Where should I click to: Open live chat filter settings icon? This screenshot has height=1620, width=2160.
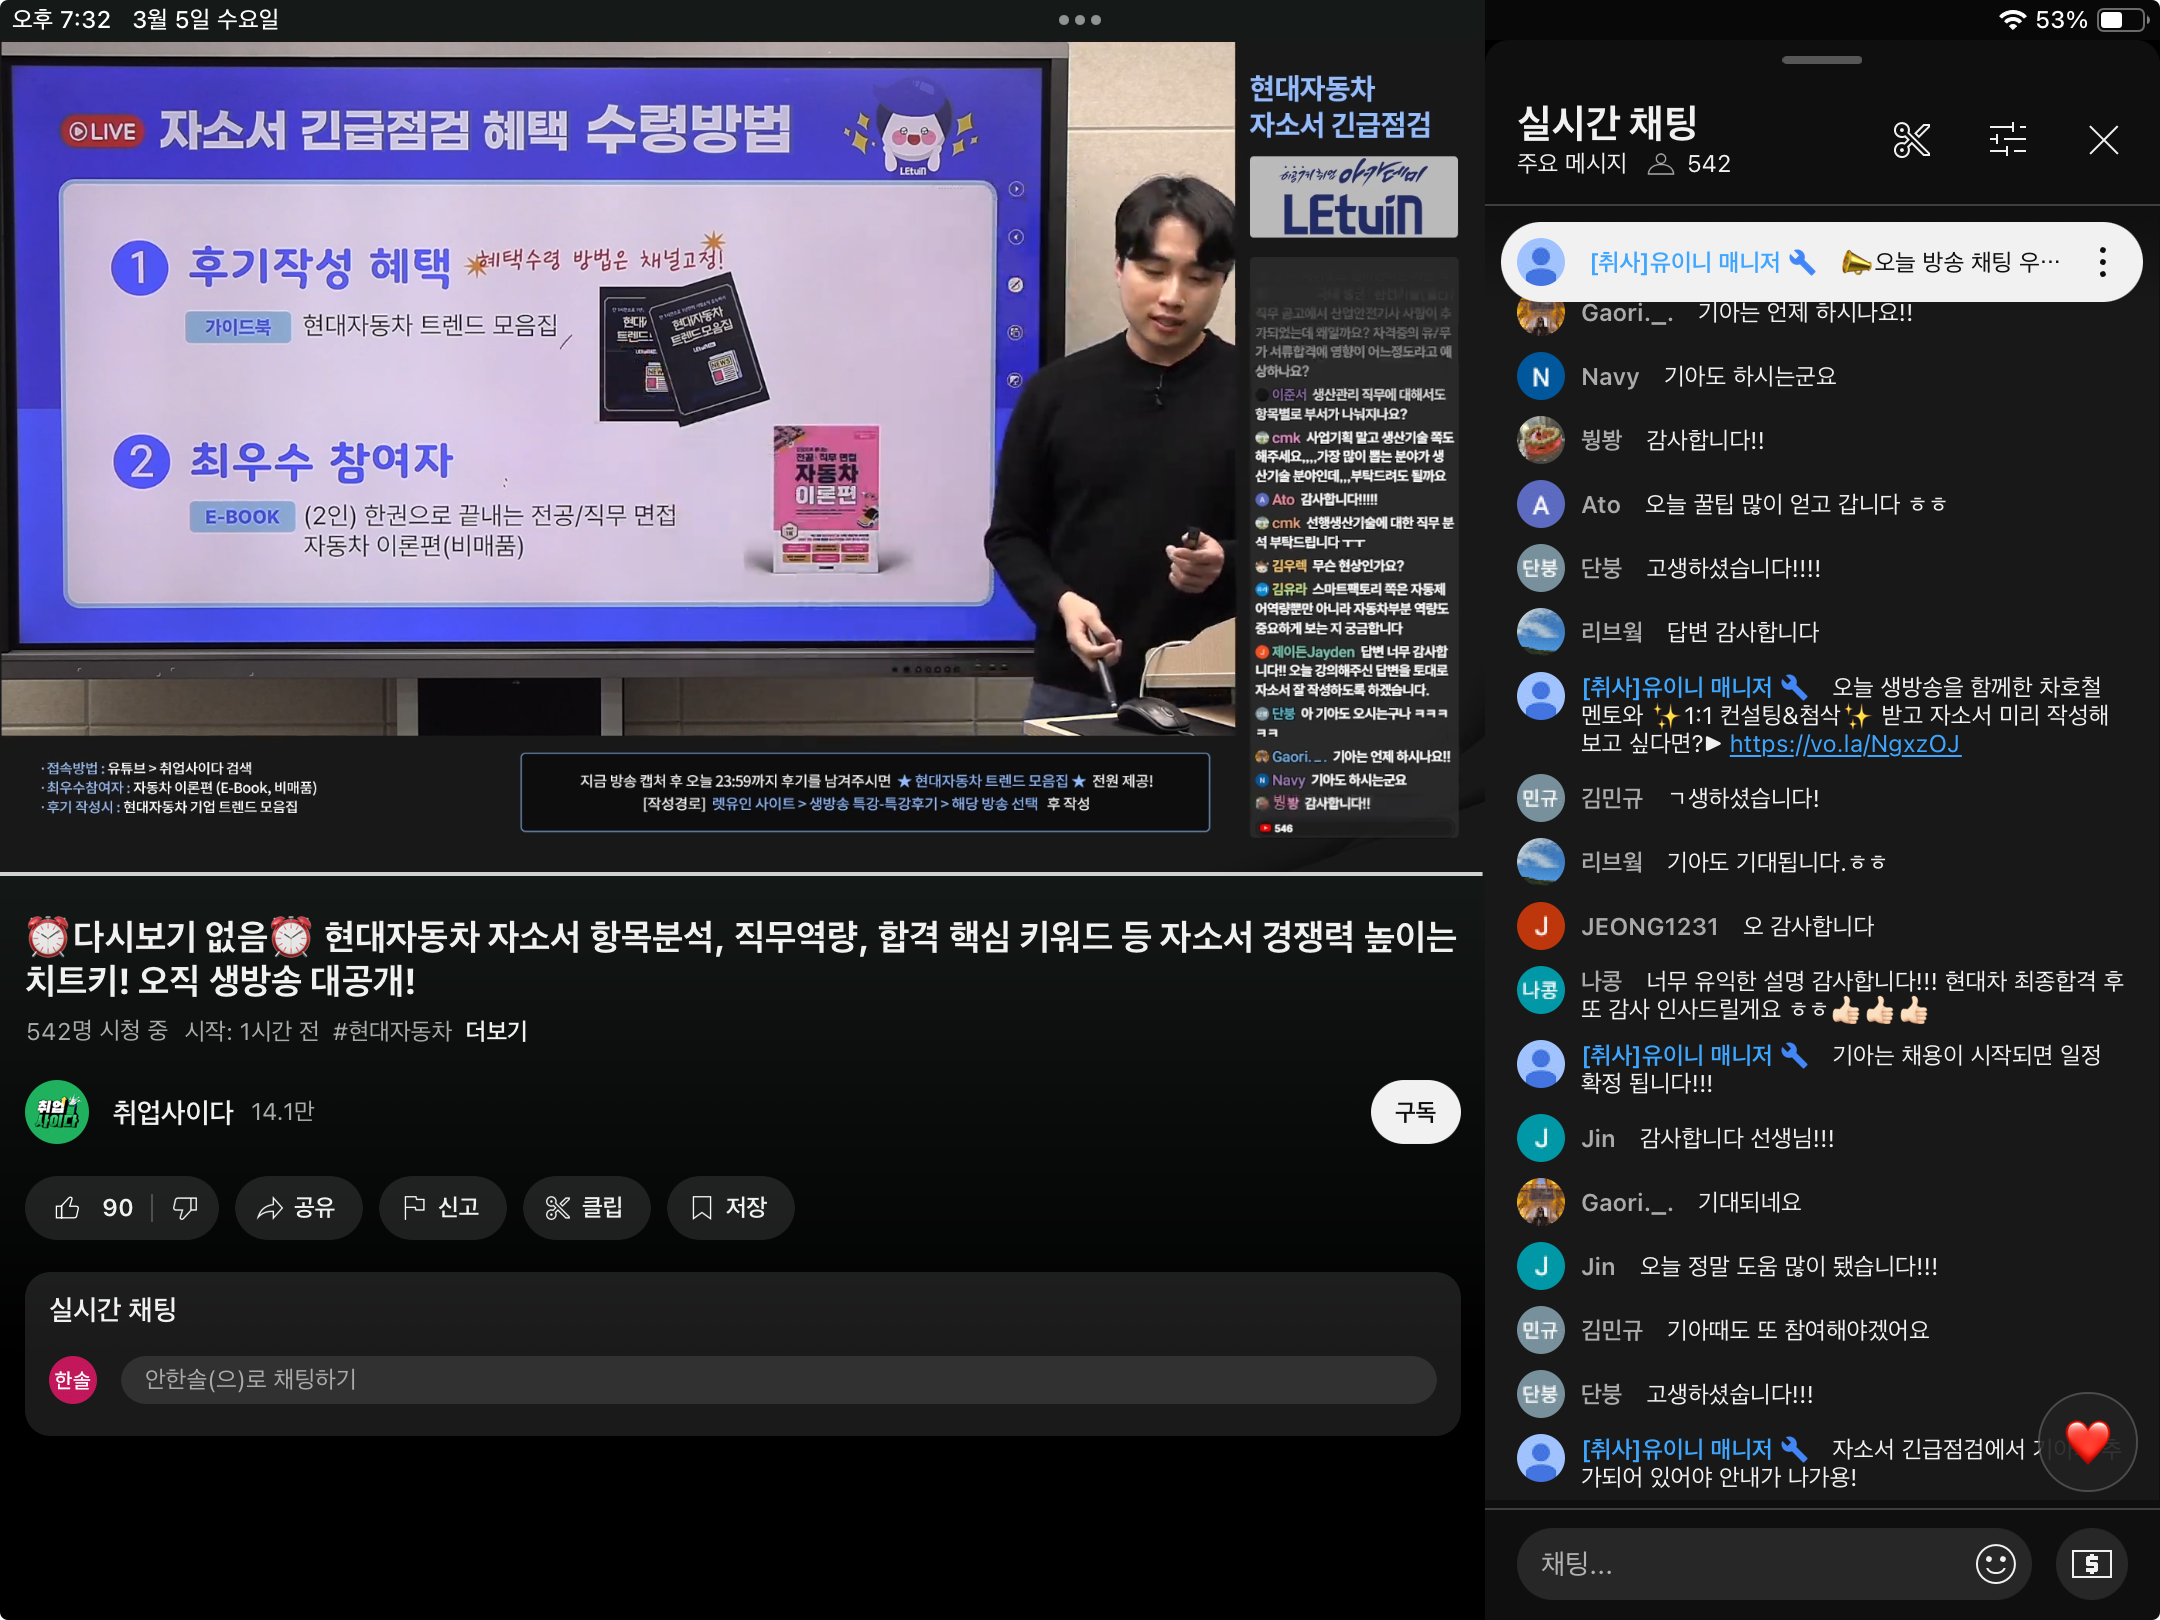[x=2007, y=140]
